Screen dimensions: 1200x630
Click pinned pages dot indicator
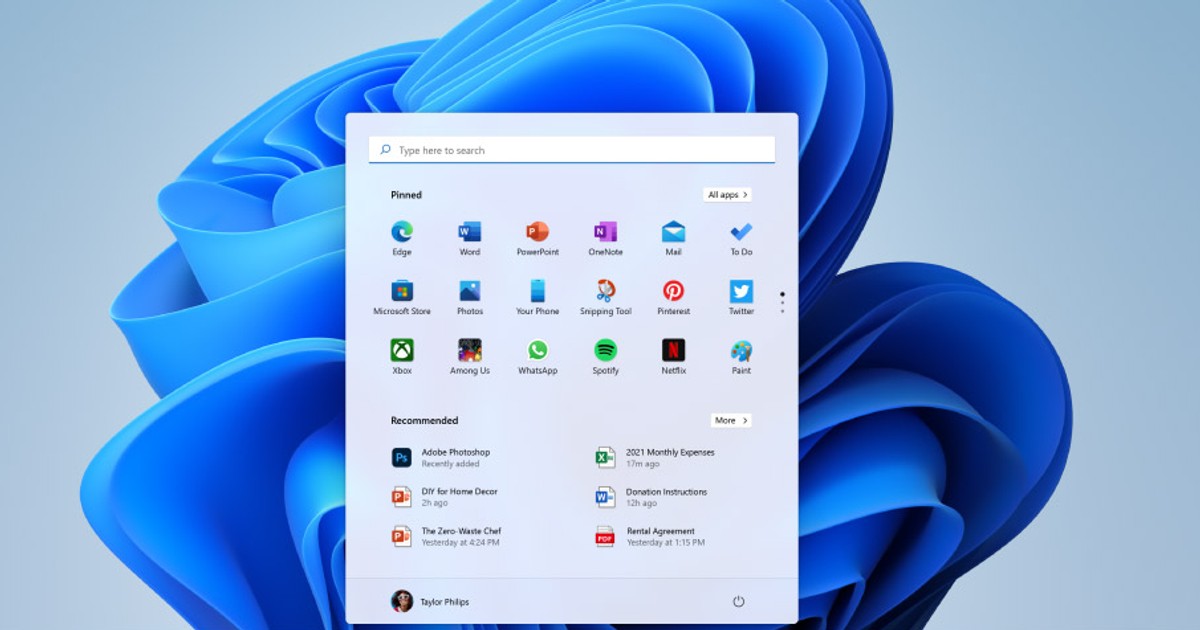782,302
